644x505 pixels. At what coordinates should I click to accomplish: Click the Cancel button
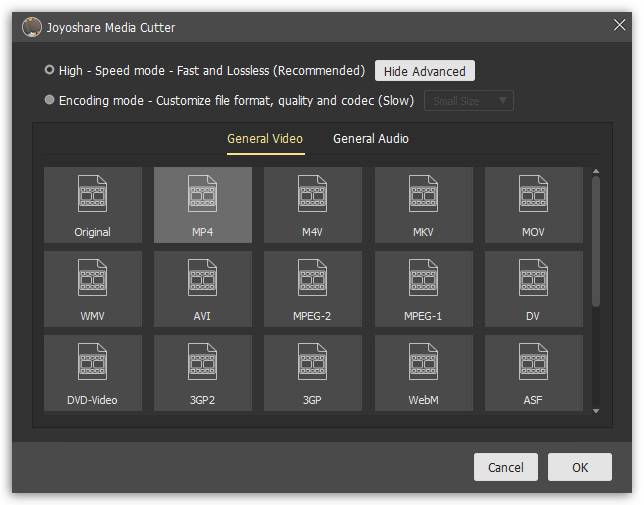coord(506,467)
